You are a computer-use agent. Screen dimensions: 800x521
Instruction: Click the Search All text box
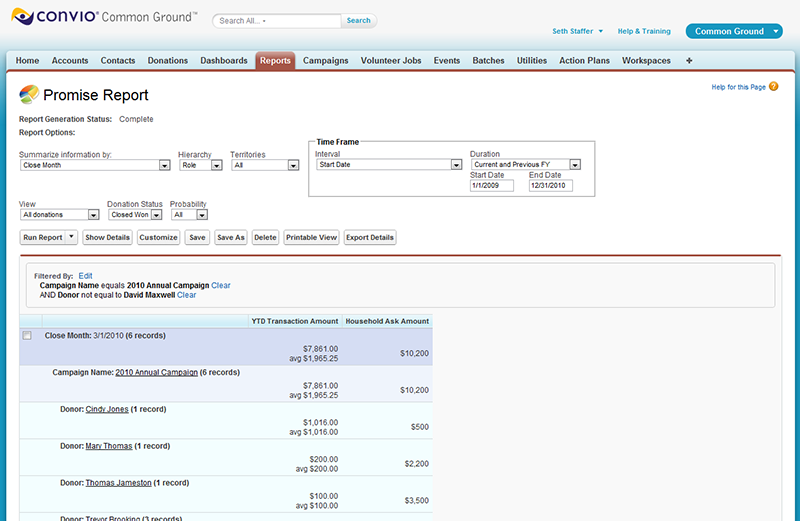tap(278, 20)
